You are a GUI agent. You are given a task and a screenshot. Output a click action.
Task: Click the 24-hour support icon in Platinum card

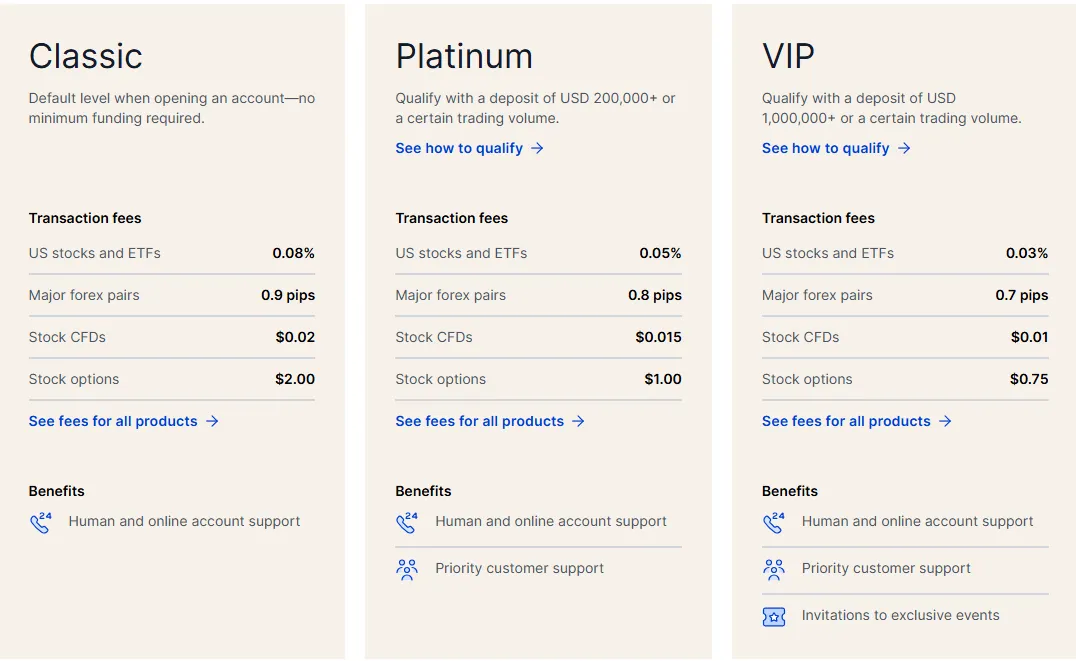[407, 522]
